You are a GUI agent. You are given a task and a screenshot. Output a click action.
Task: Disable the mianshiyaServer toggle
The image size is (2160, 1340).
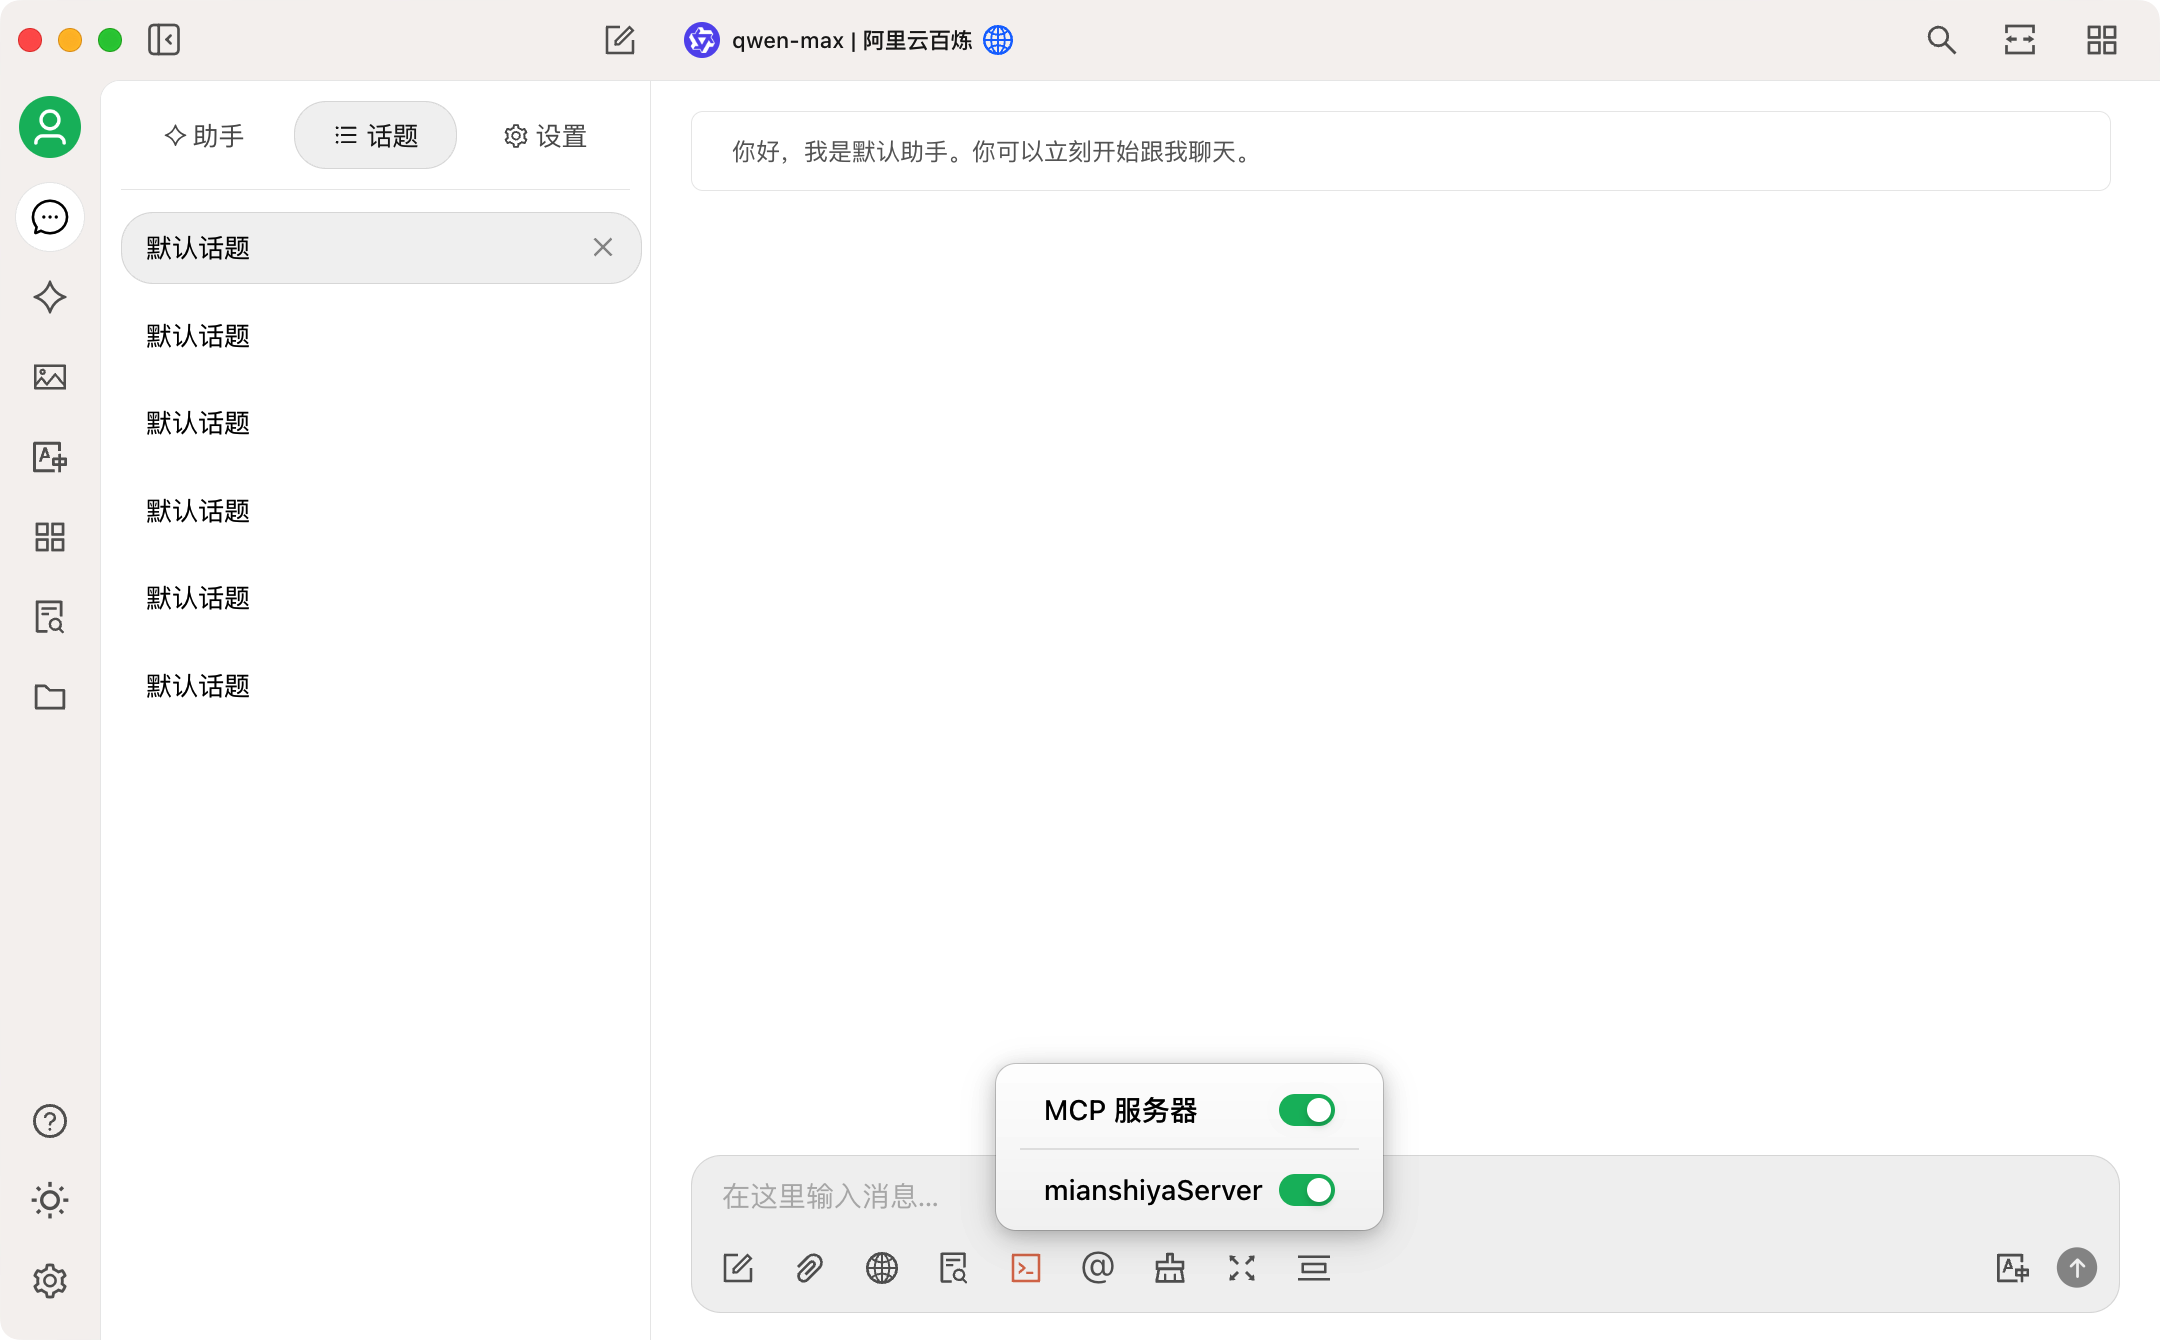pyautogui.click(x=1306, y=1190)
